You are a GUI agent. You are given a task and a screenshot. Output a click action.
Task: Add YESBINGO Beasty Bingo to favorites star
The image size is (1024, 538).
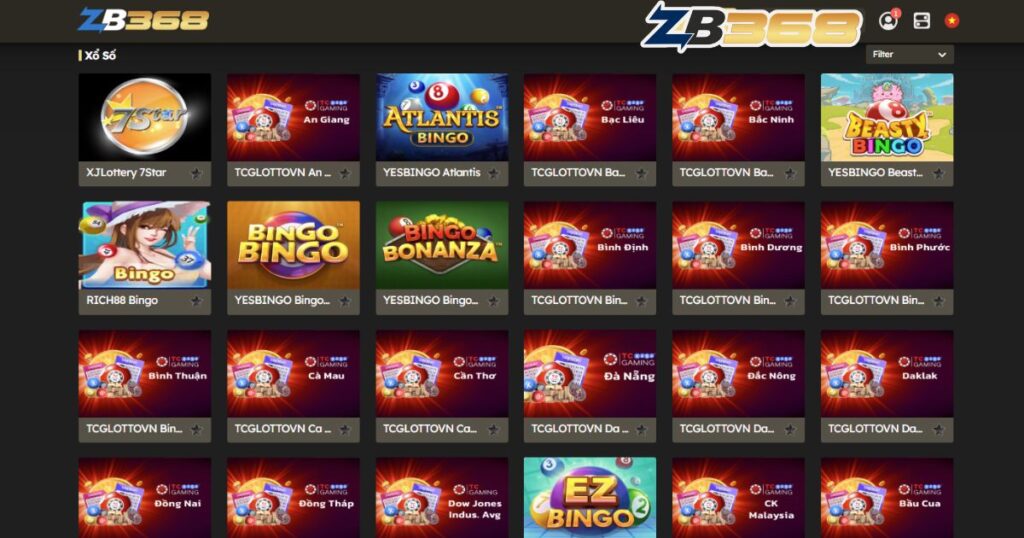click(x=938, y=174)
